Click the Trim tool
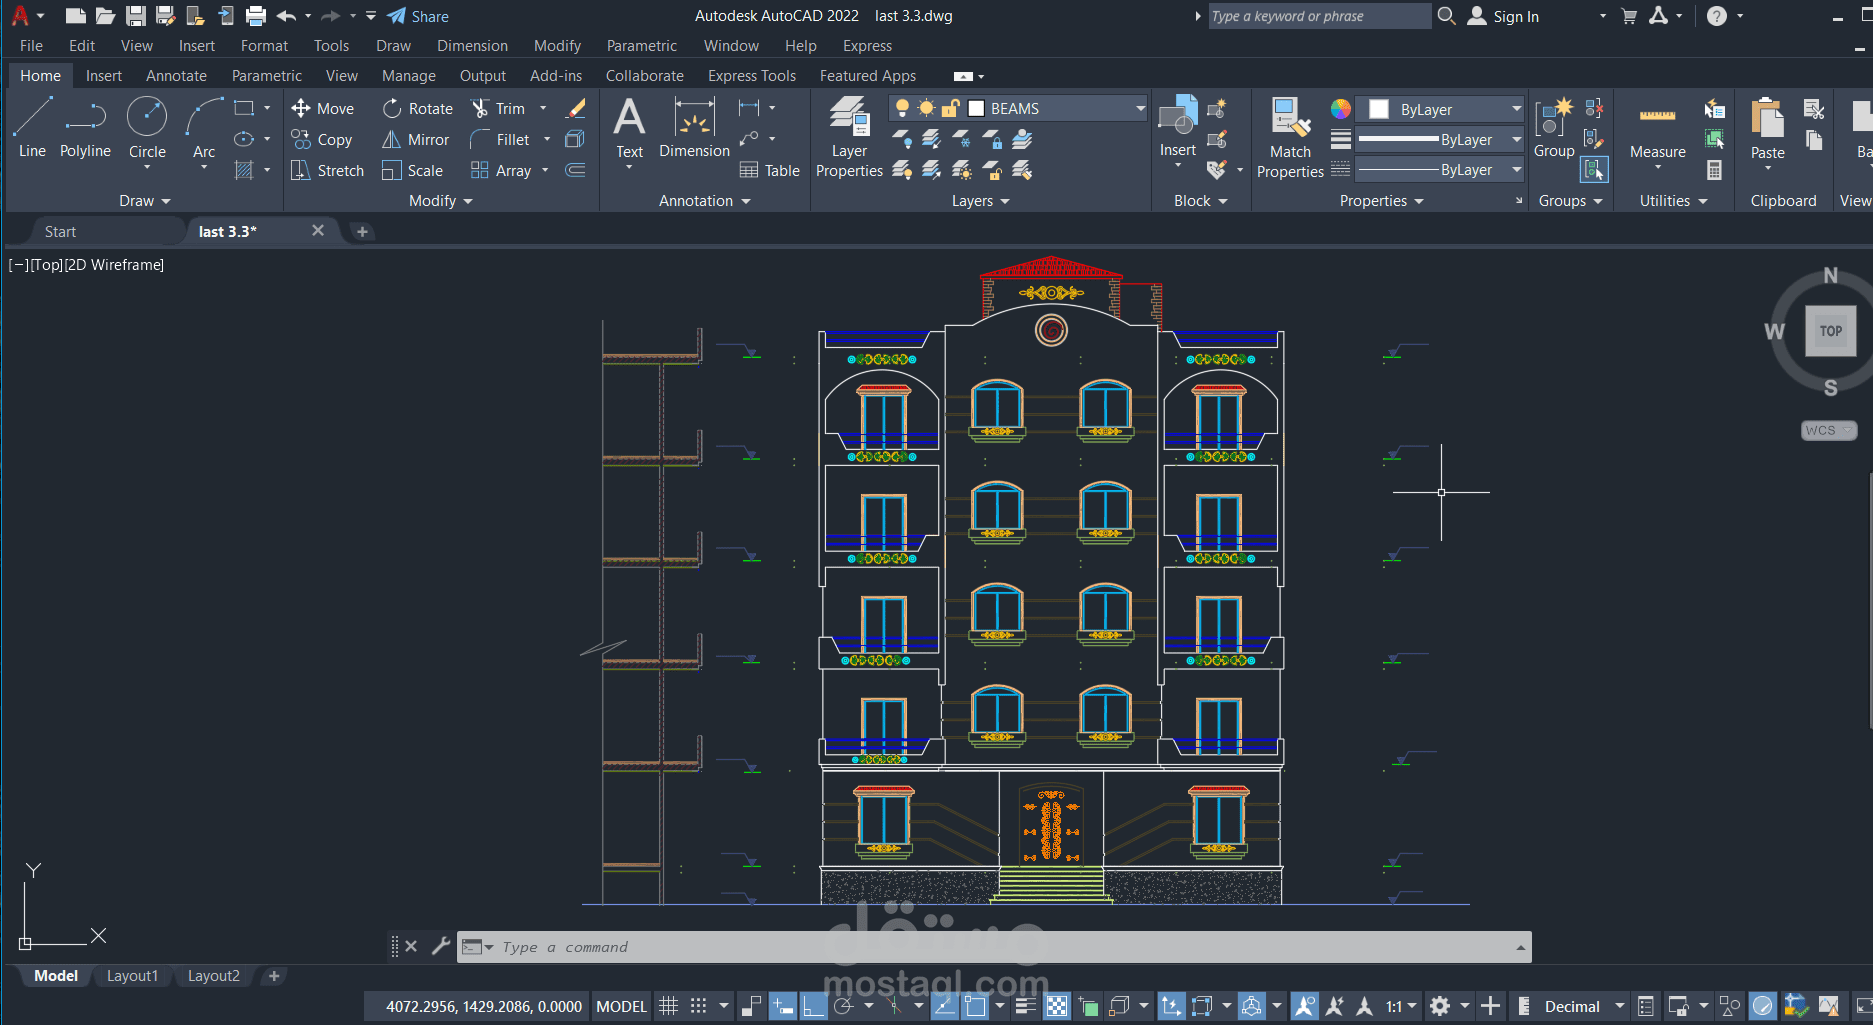 [x=498, y=108]
